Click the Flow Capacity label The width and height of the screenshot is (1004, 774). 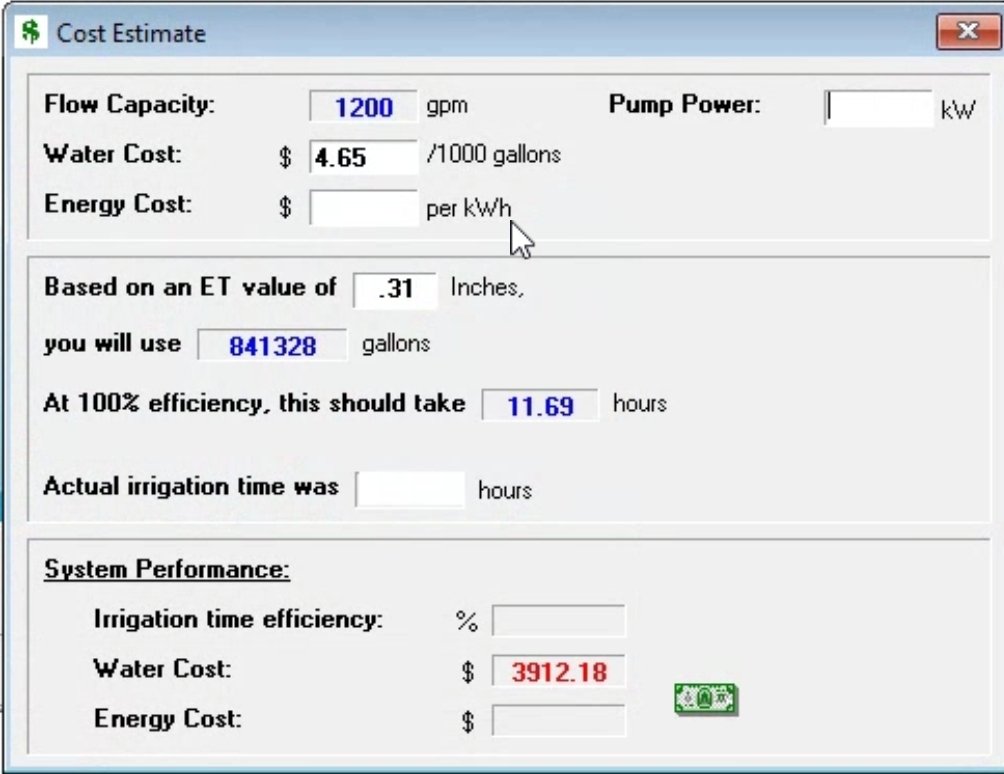(x=129, y=104)
